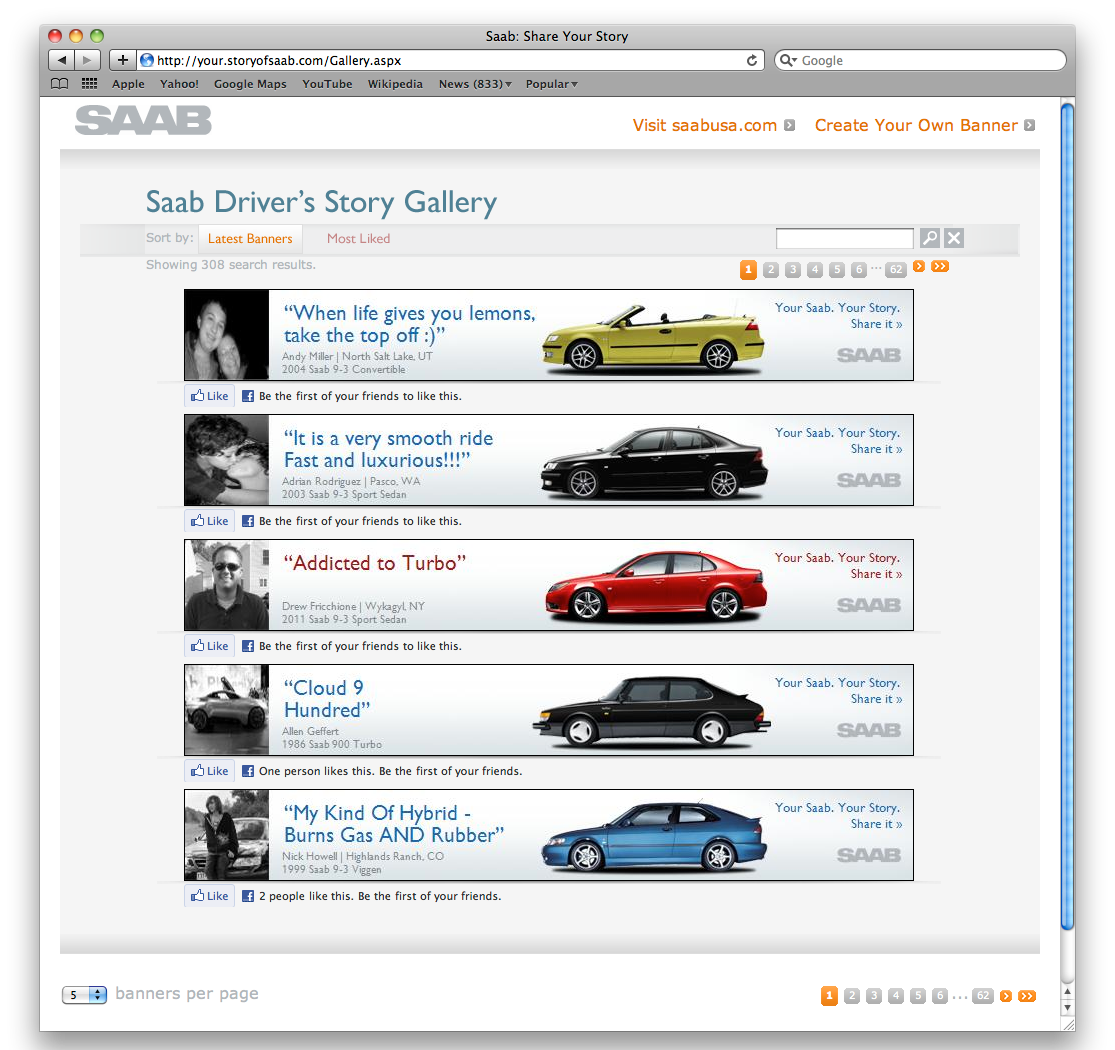Image resolution: width=1115 pixels, height=1050 pixels.
Task: Open the banners per page dropdown
Action: pyautogui.click(x=84, y=995)
